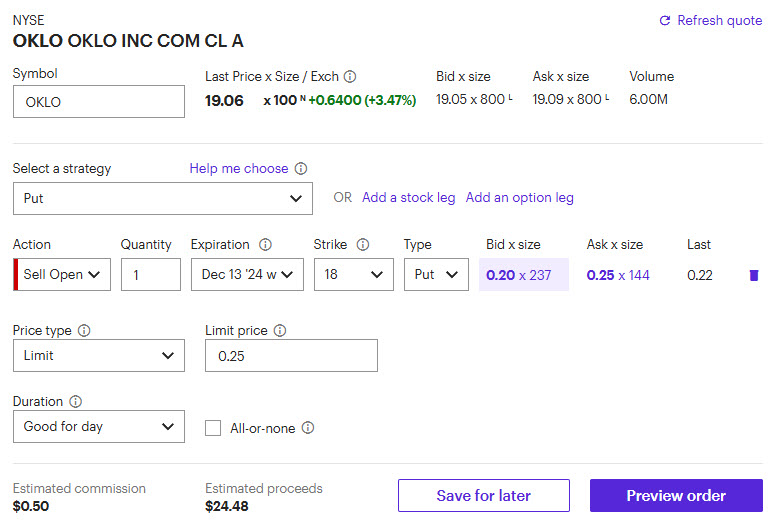Click the Expiration info icon
The image size is (778, 528).
click(266, 245)
